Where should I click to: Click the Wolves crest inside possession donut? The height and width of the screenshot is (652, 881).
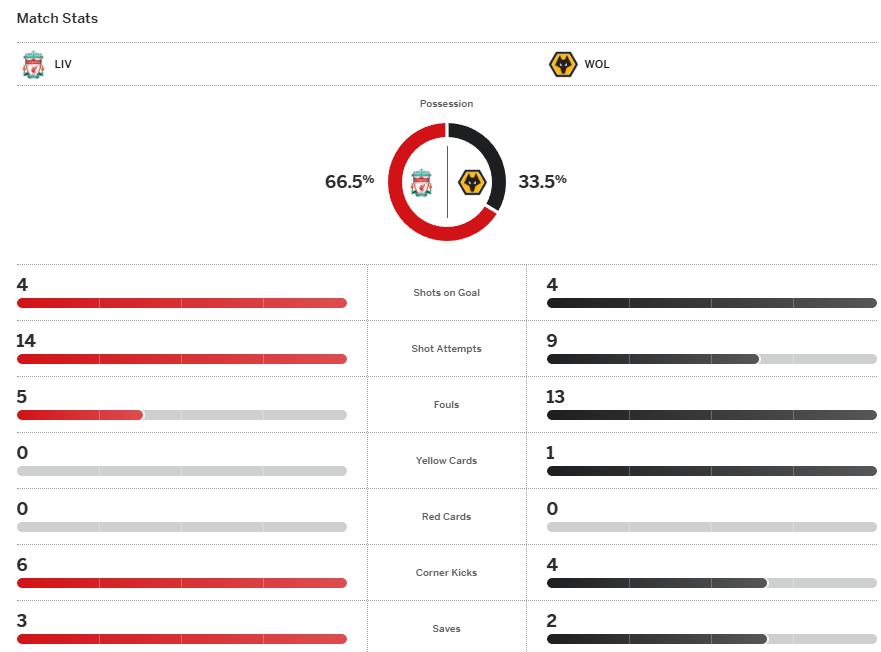pos(472,183)
